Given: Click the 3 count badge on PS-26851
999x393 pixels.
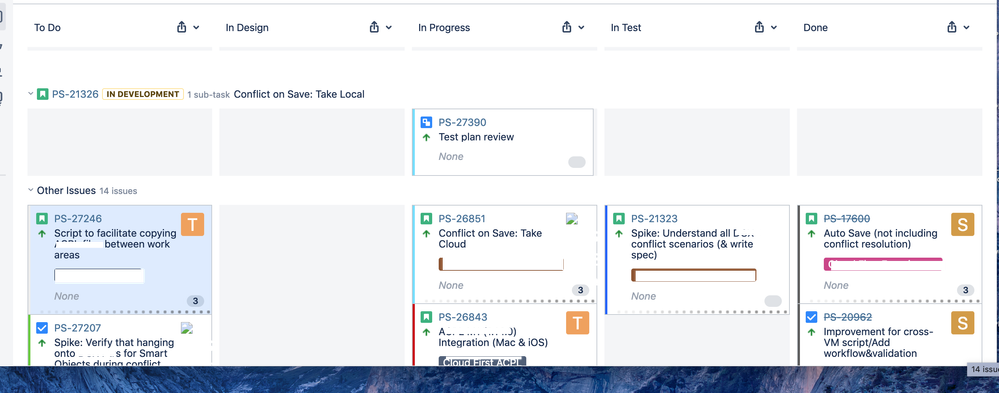Looking at the screenshot, I should tap(579, 290).
